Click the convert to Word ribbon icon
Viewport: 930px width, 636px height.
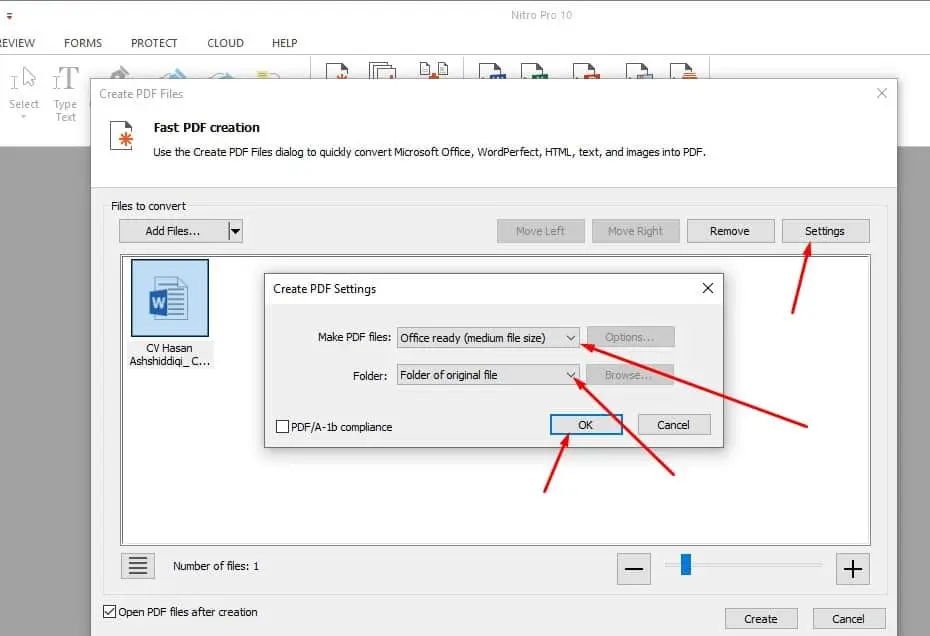pos(492,71)
